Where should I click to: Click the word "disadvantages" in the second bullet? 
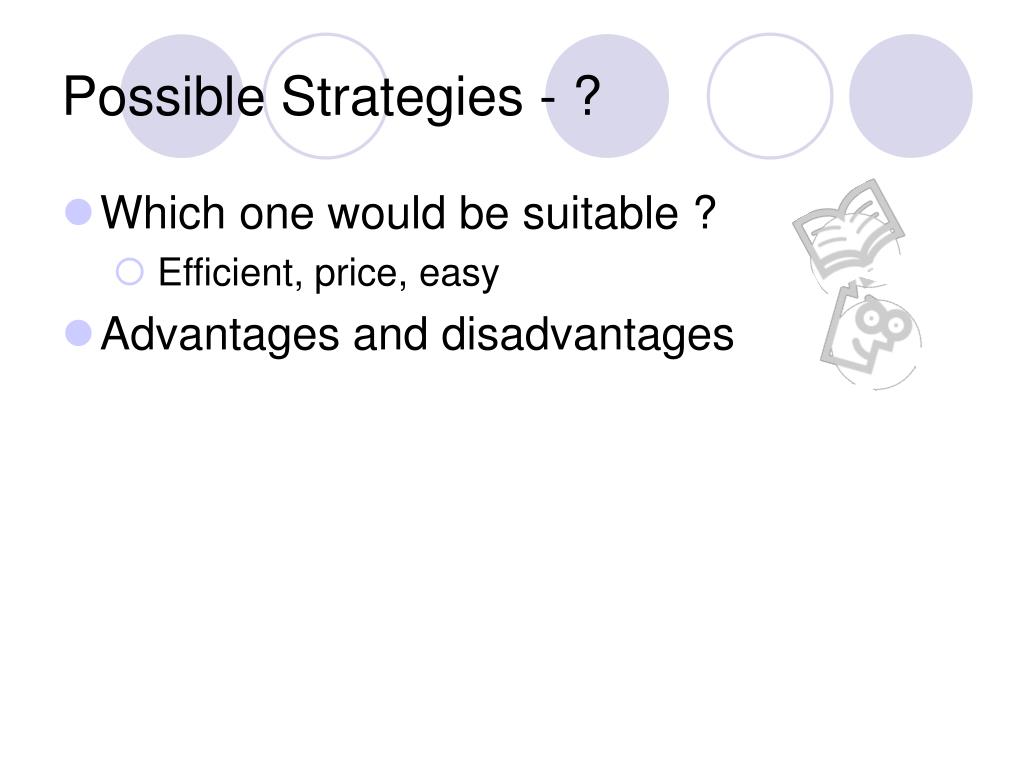(587, 334)
